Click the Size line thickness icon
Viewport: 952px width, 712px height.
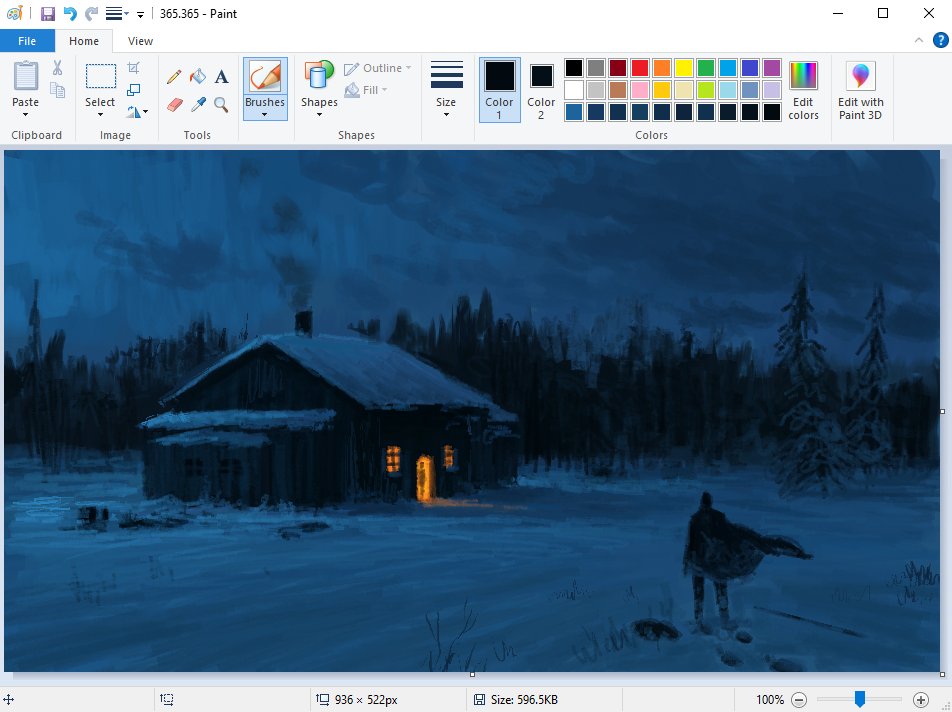446,75
